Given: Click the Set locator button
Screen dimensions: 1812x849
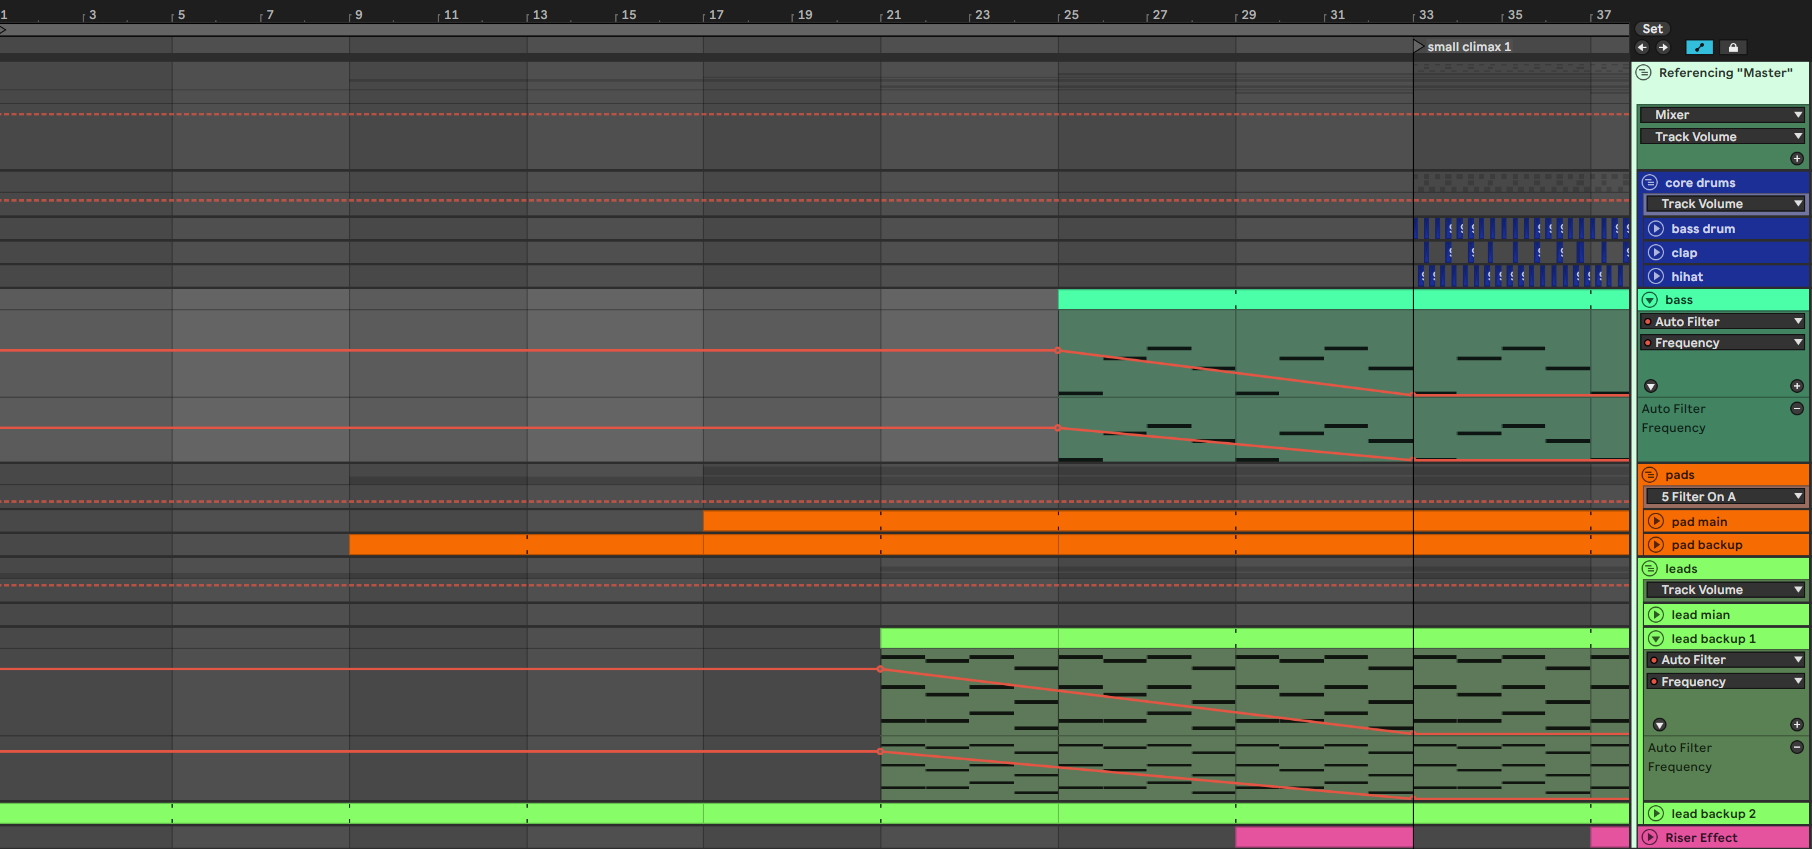Looking at the screenshot, I should (x=1652, y=29).
